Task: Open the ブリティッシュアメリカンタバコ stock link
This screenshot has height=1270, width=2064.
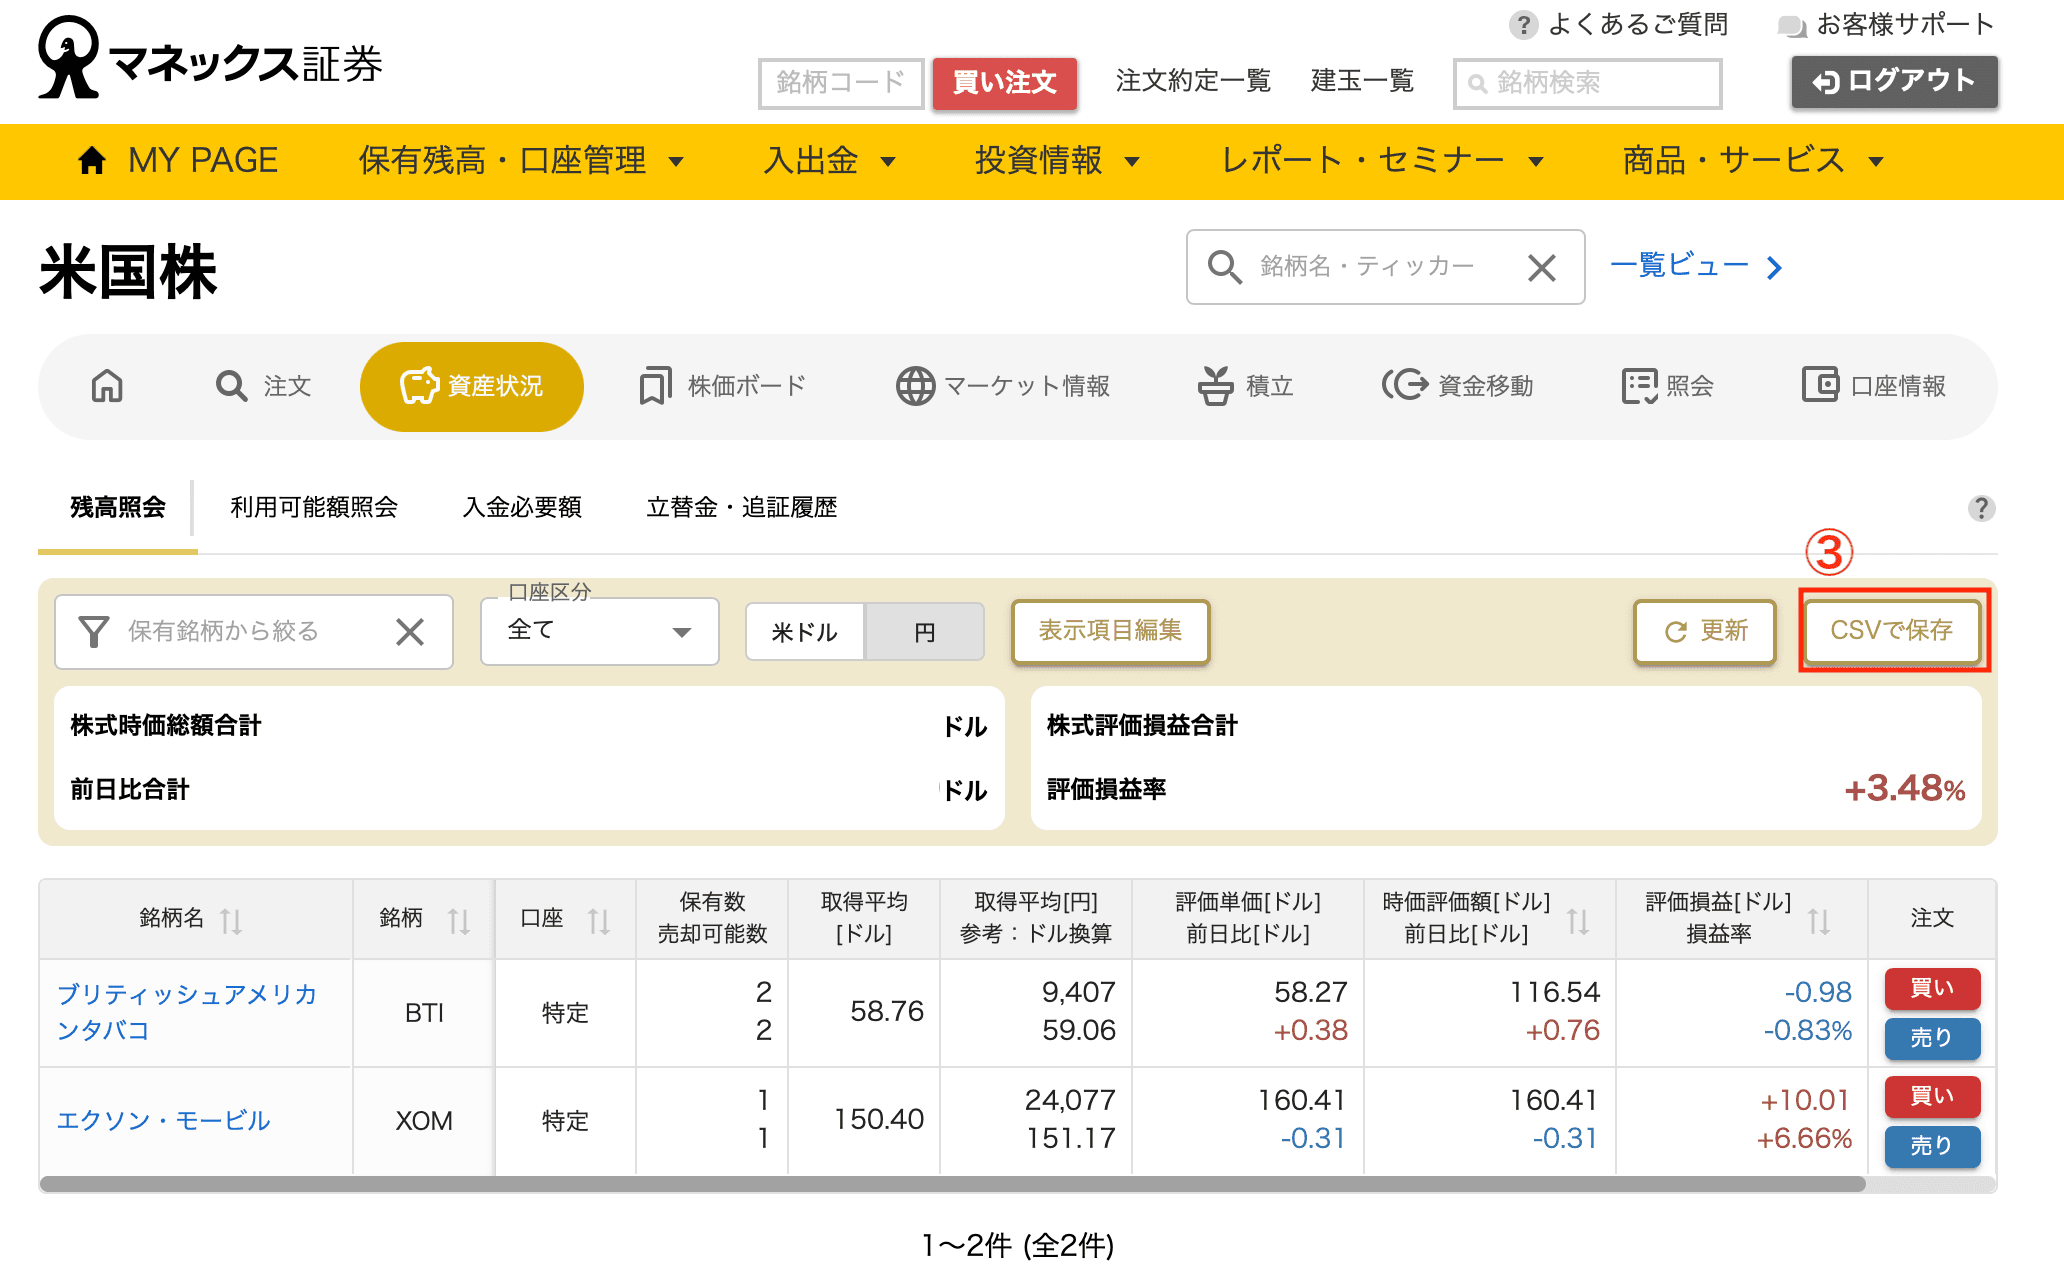Action: (x=187, y=1012)
